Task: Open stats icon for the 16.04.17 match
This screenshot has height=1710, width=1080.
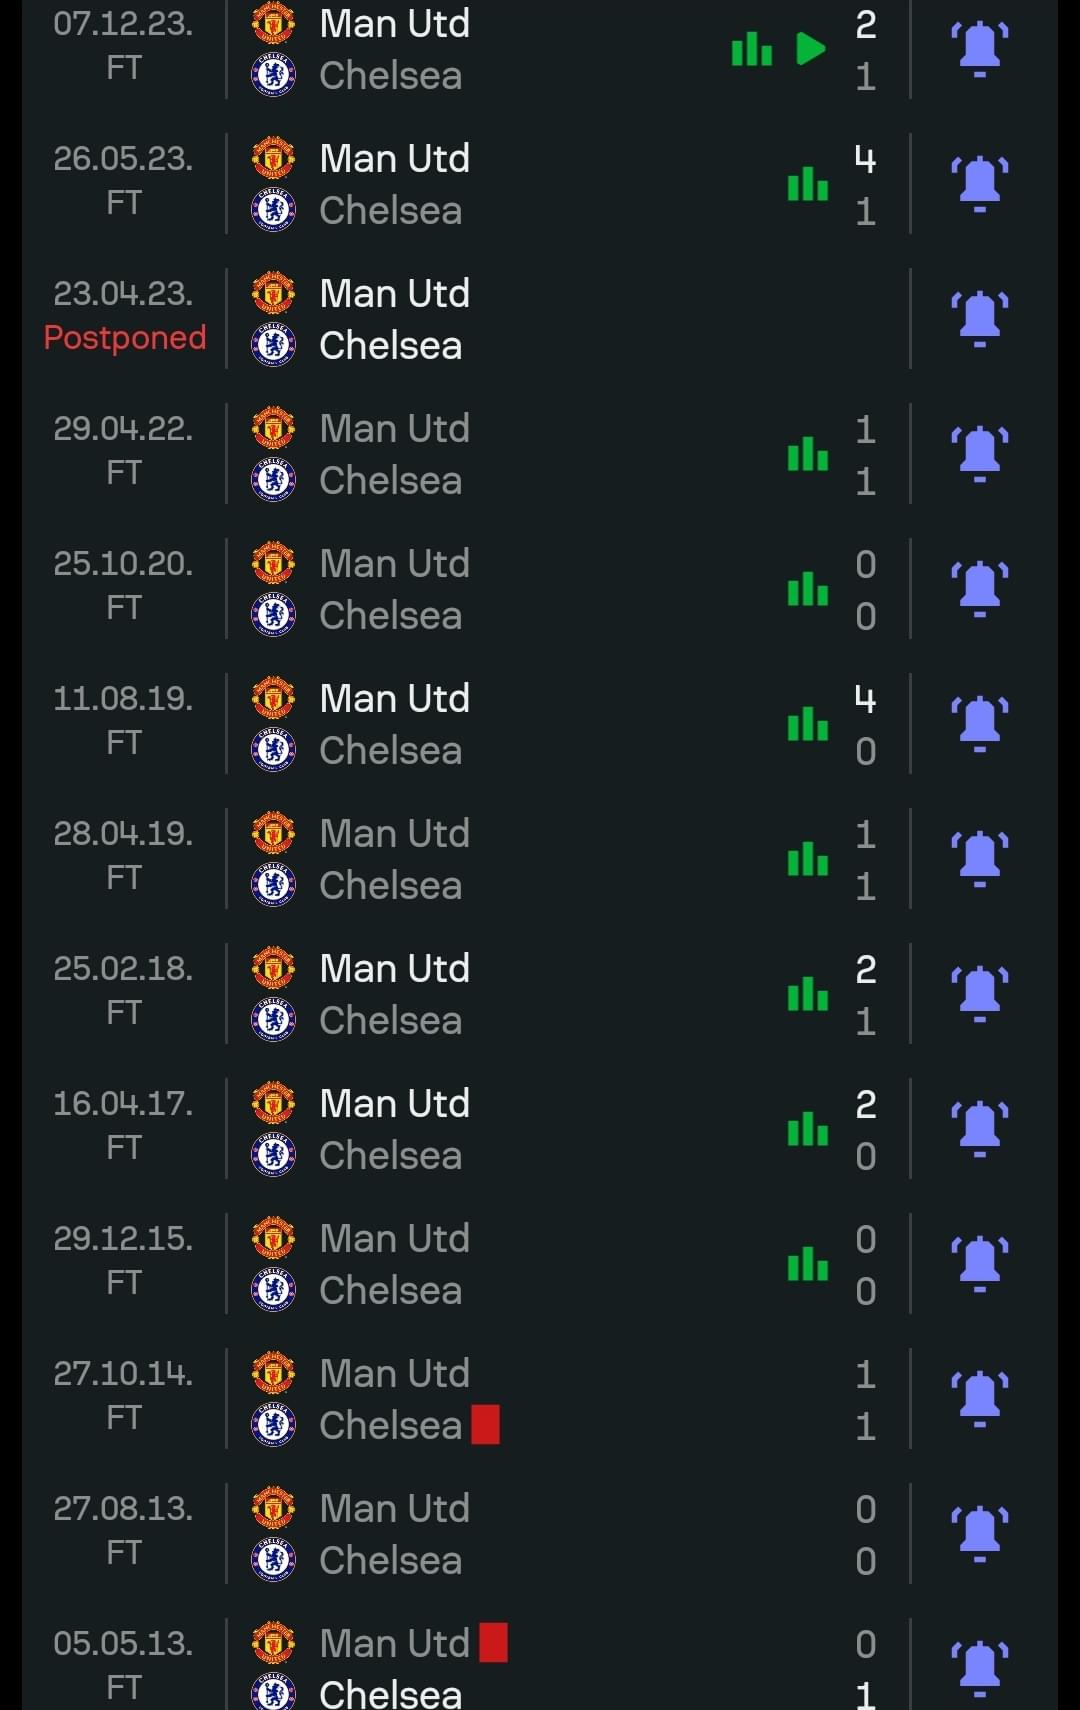Action: click(x=808, y=1129)
